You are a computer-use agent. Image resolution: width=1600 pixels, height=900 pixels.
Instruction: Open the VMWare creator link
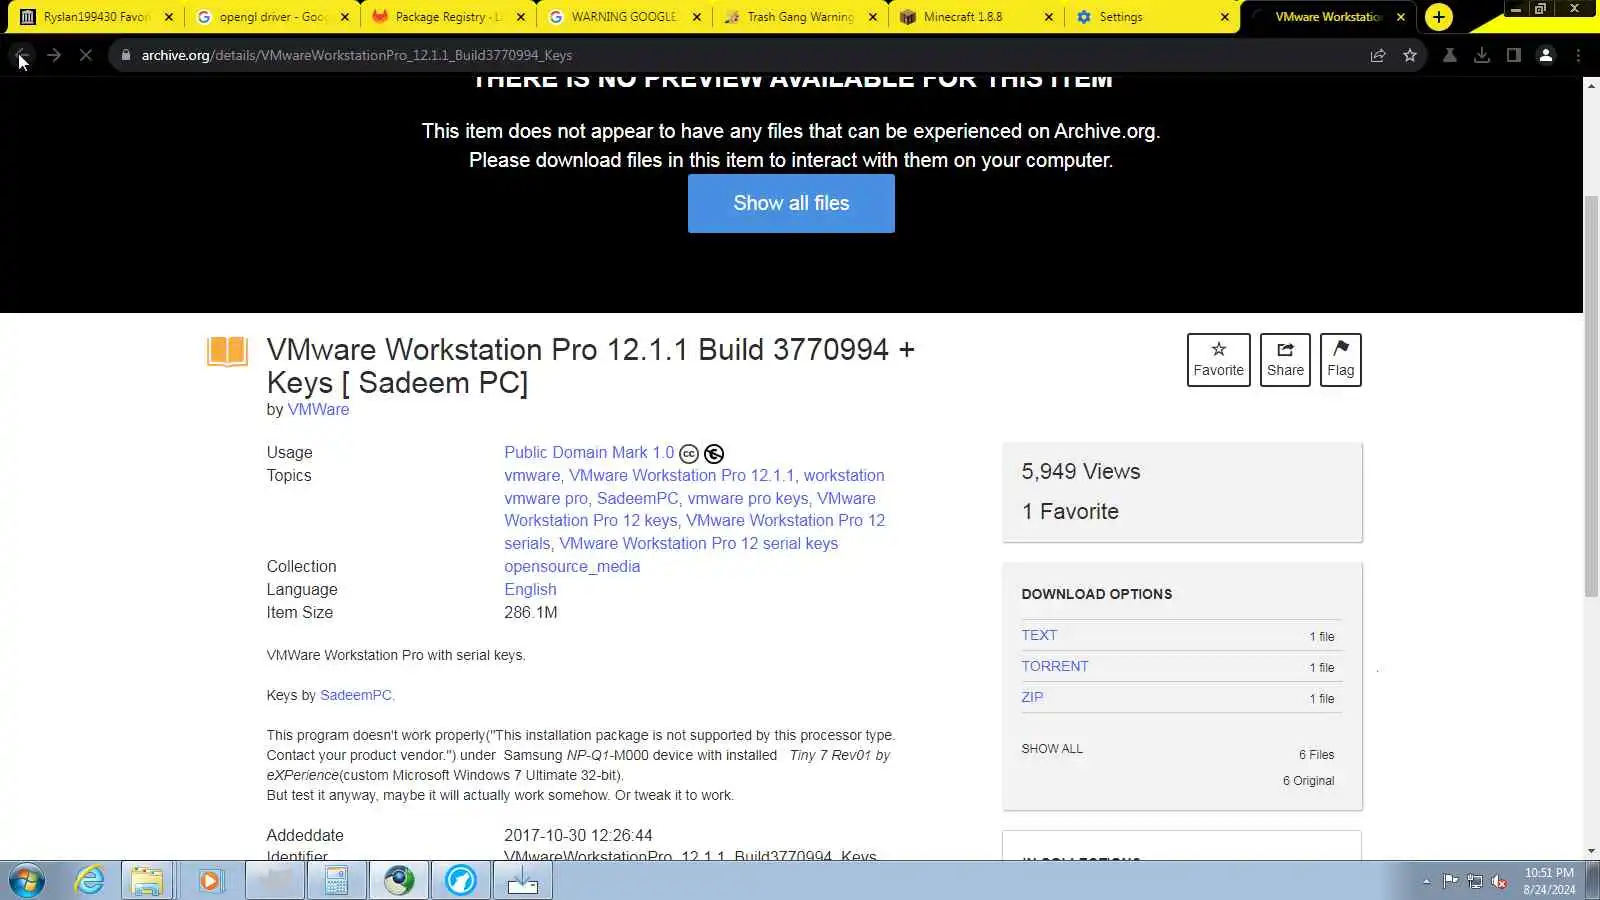click(x=318, y=409)
